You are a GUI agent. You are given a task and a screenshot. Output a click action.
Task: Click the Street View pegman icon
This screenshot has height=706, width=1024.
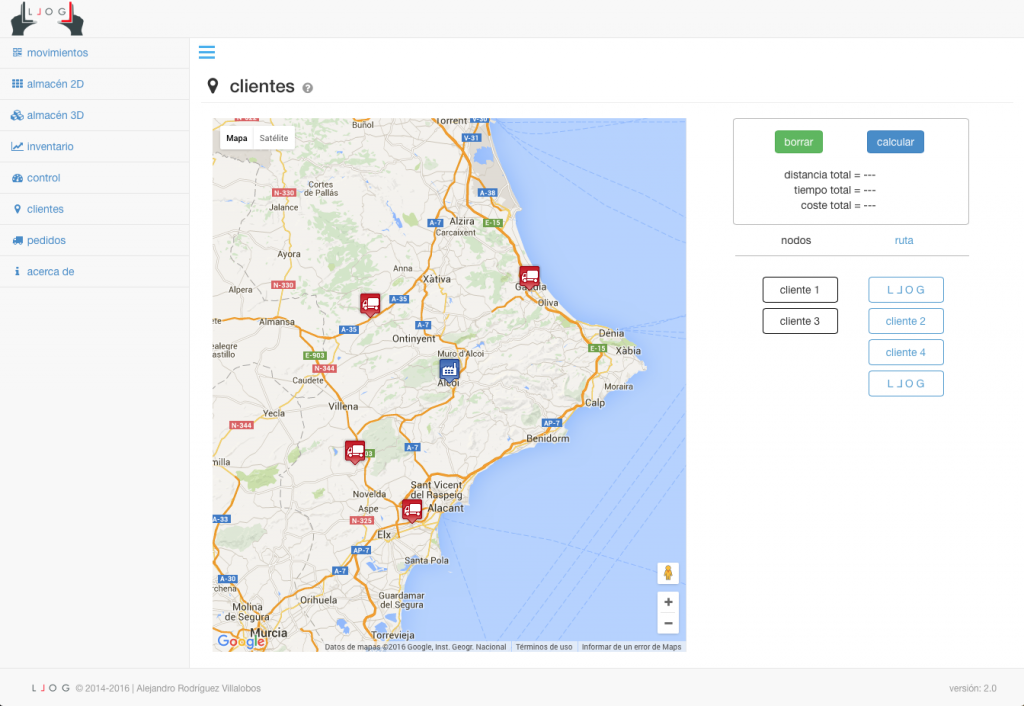[667, 573]
